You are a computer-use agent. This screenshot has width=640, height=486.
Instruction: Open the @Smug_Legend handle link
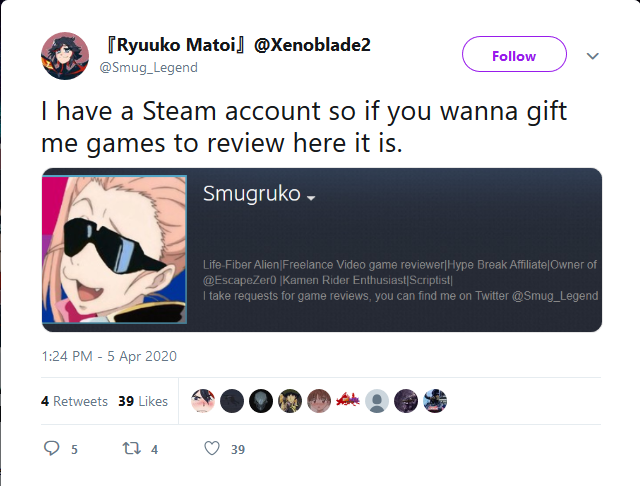pos(149,67)
